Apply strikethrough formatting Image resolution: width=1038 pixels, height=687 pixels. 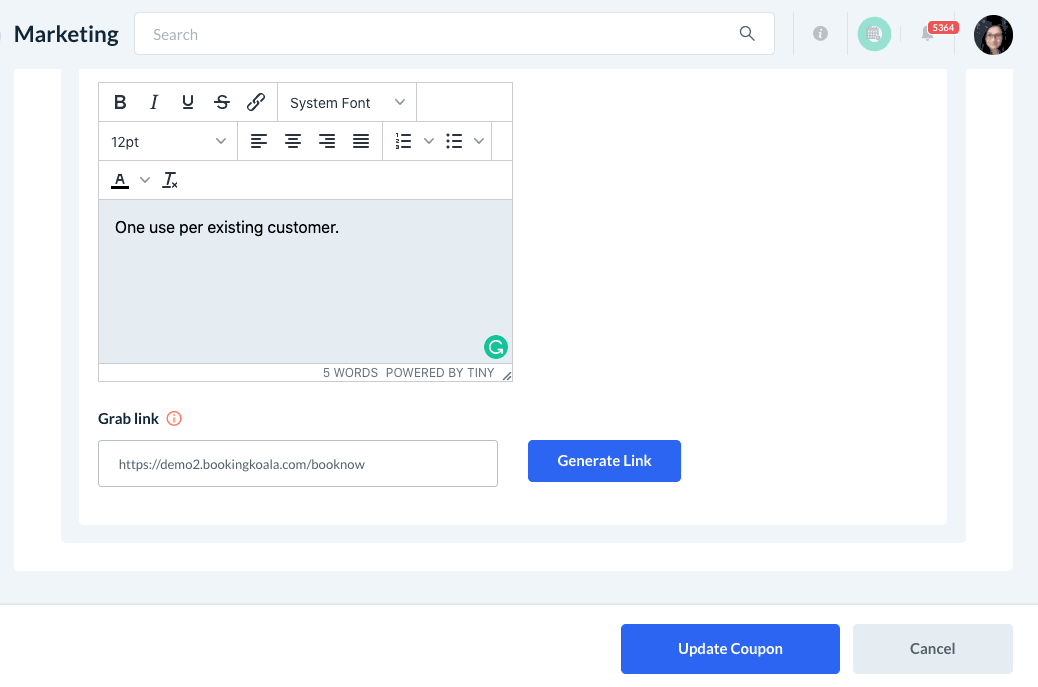coord(222,102)
